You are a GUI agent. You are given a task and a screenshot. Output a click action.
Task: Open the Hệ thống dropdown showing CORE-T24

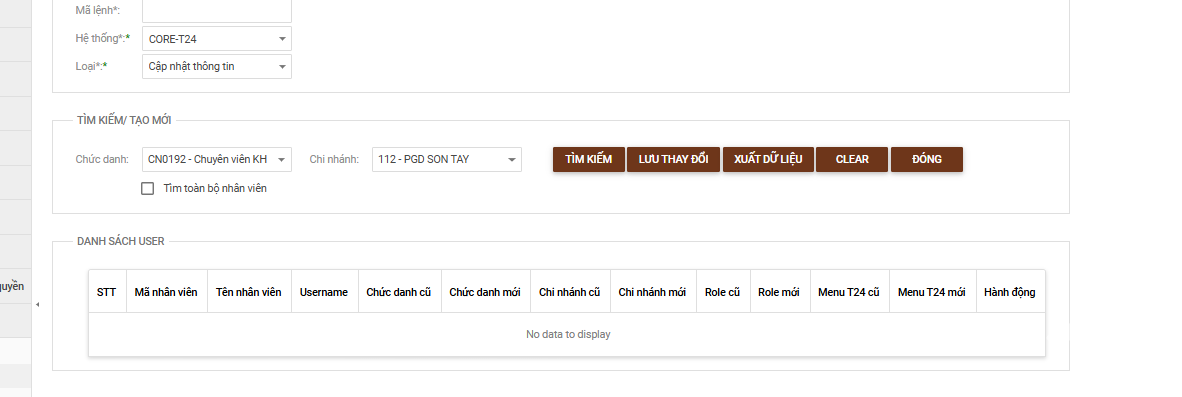pyautogui.click(x=216, y=38)
